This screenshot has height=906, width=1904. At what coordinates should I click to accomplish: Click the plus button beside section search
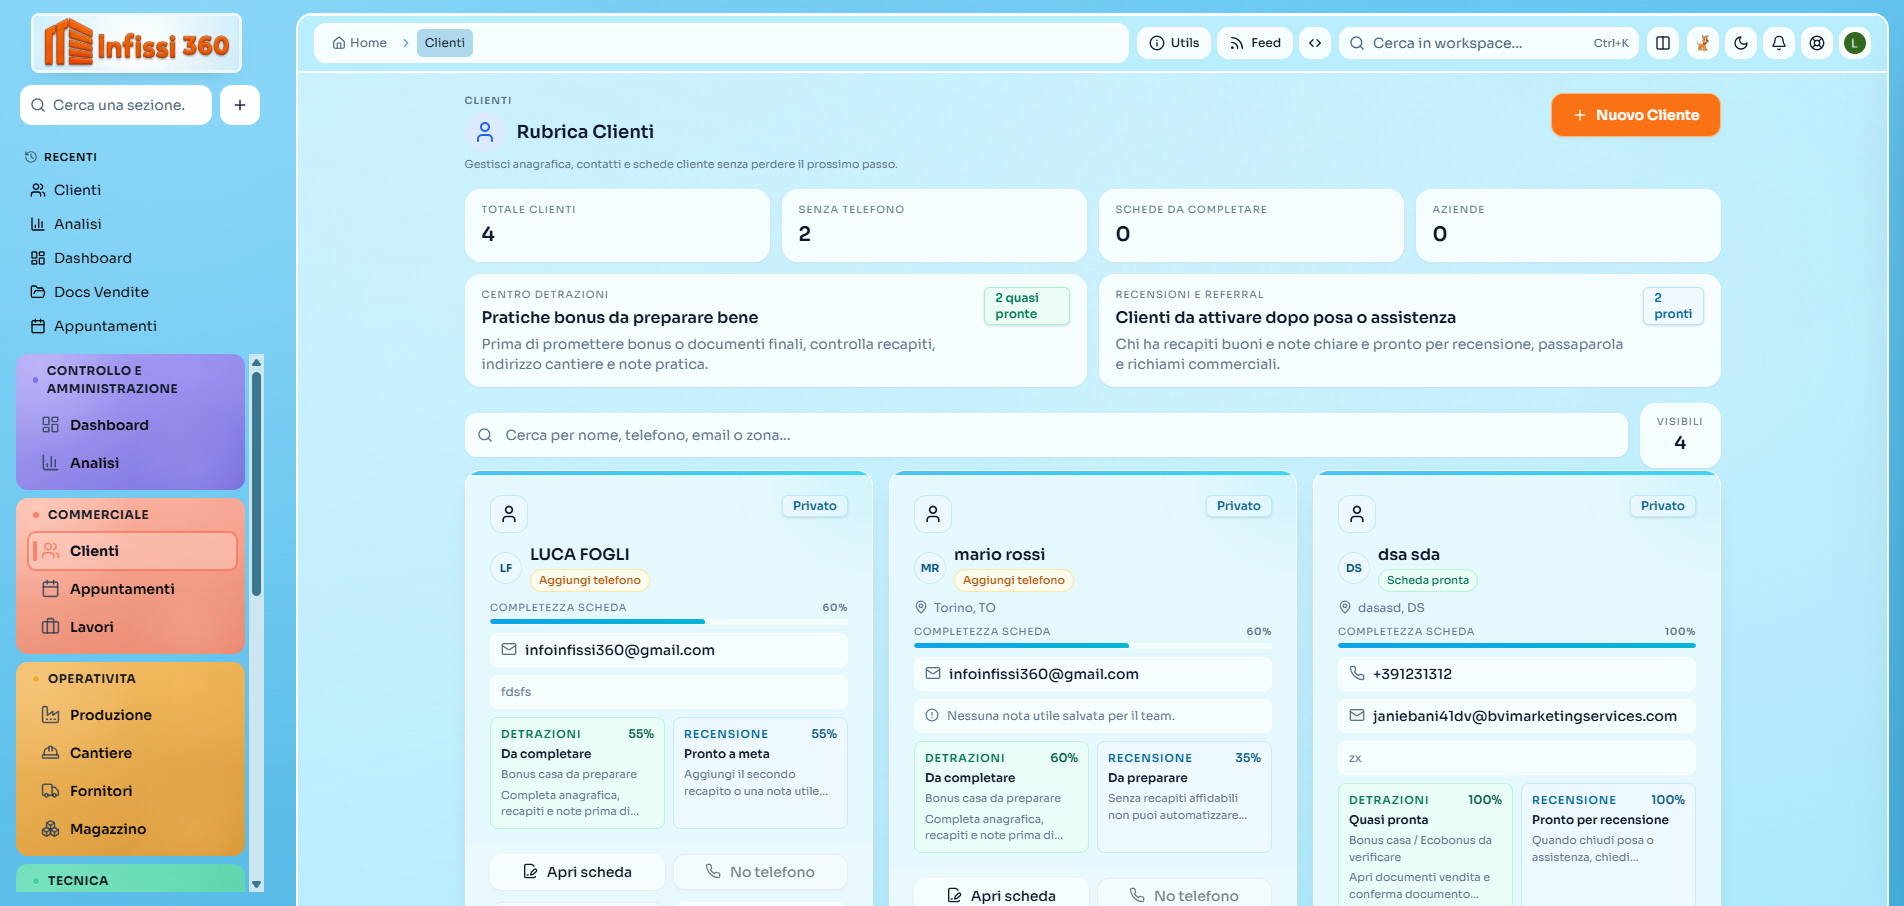[240, 105]
